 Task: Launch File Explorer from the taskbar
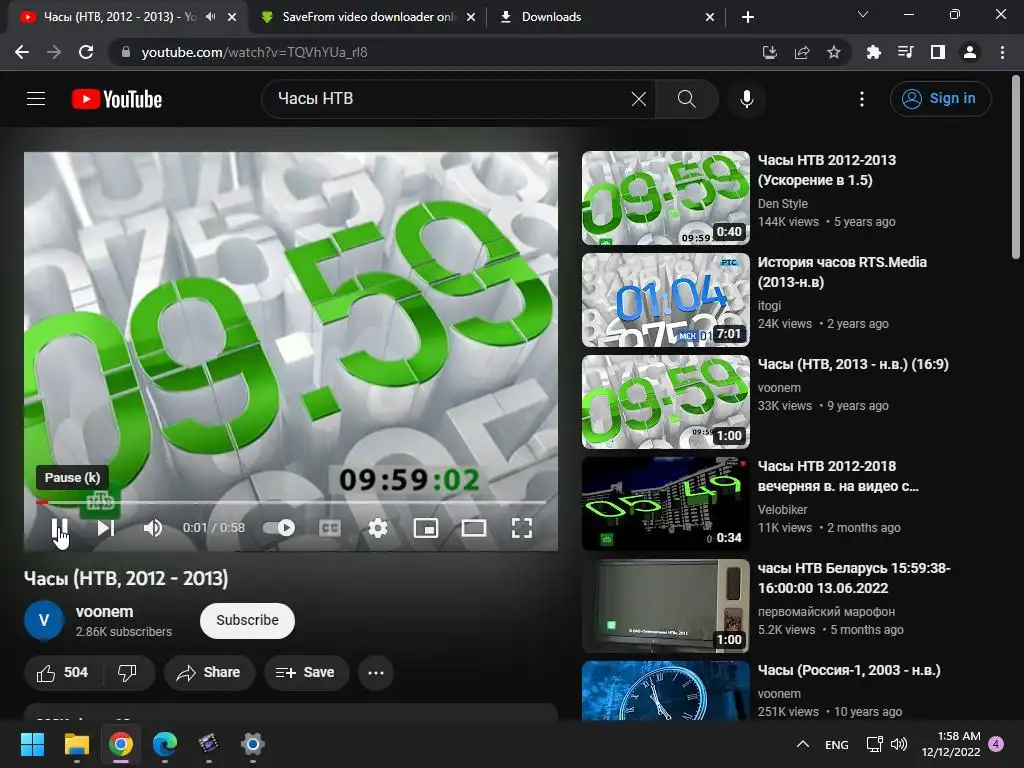(x=76, y=744)
